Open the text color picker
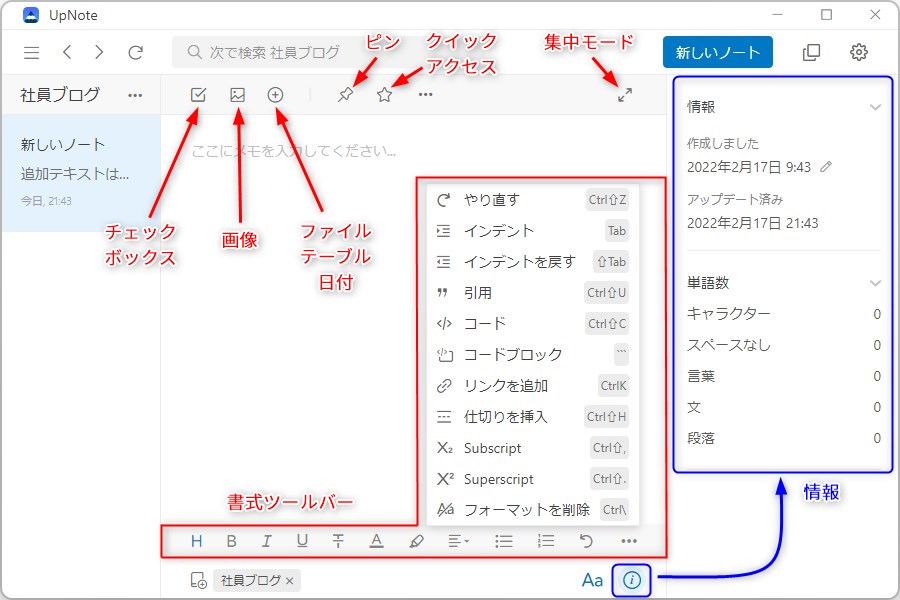 [377, 541]
